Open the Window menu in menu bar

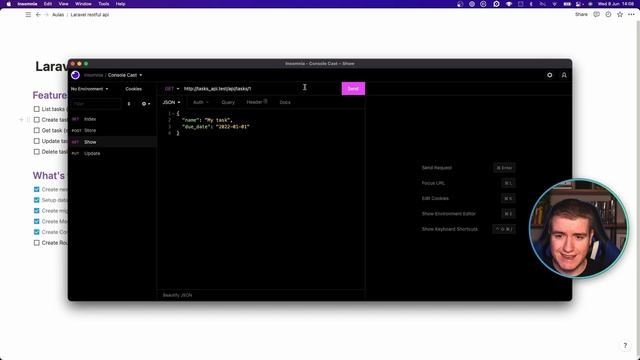click(83, 4)
